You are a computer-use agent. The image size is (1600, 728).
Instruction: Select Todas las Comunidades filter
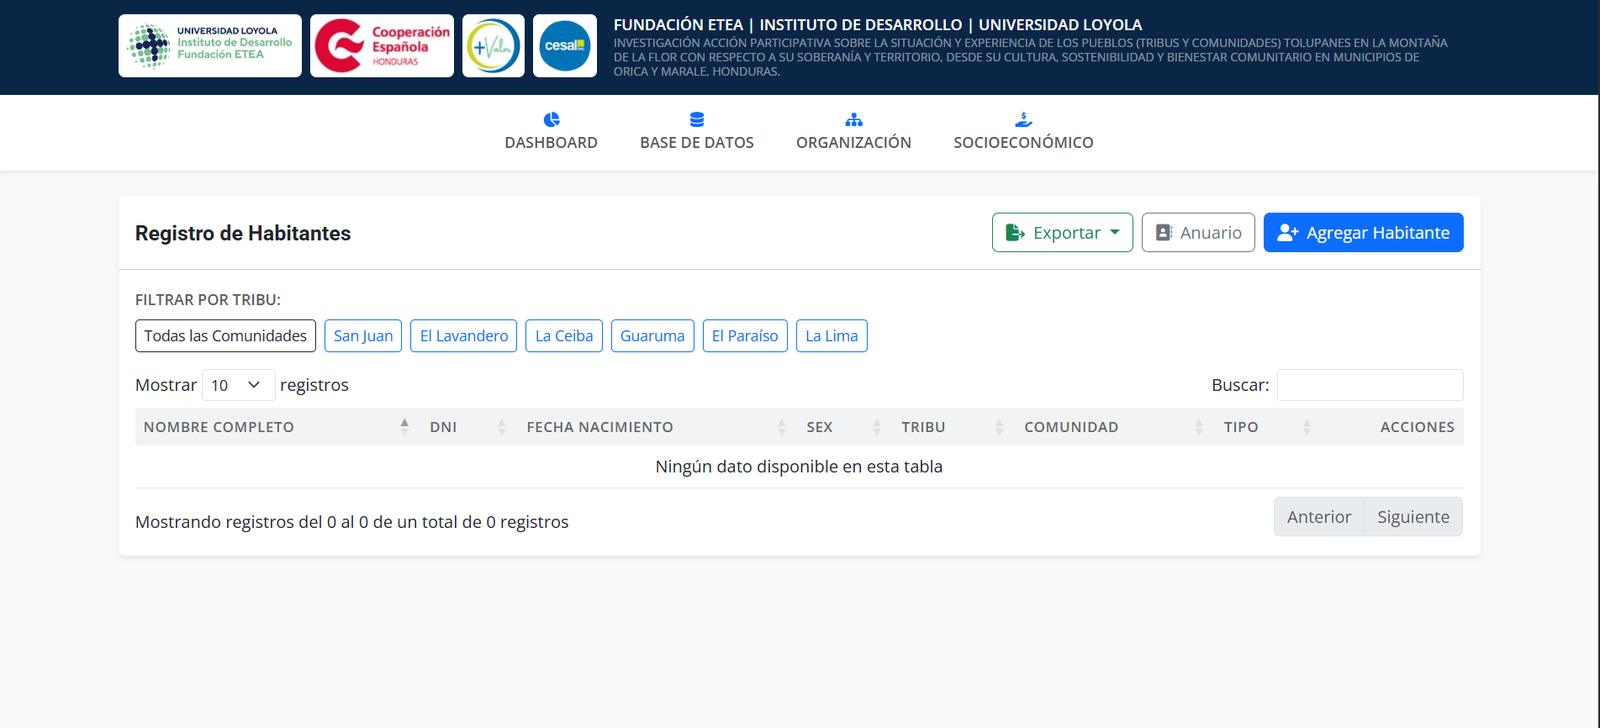(226, 336)
